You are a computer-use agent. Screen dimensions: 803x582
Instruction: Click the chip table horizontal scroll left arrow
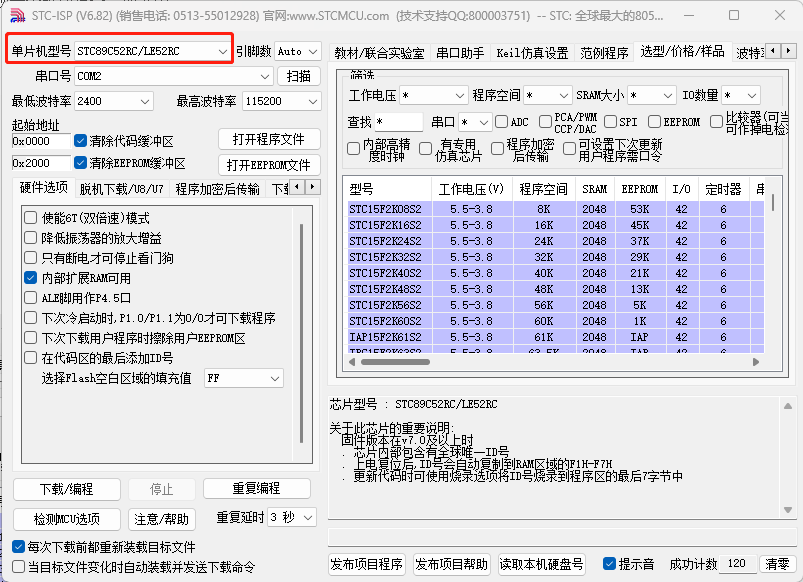pos(352,362)
